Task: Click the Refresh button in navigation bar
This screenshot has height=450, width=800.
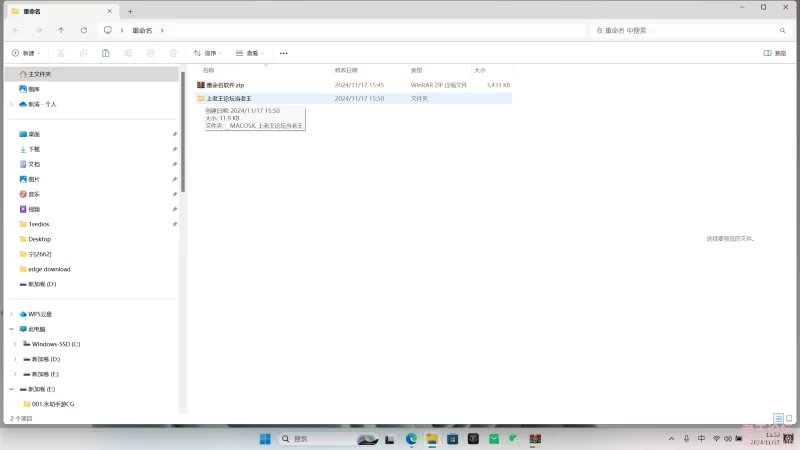Action: pyautogui.click(x=83, y=30)
